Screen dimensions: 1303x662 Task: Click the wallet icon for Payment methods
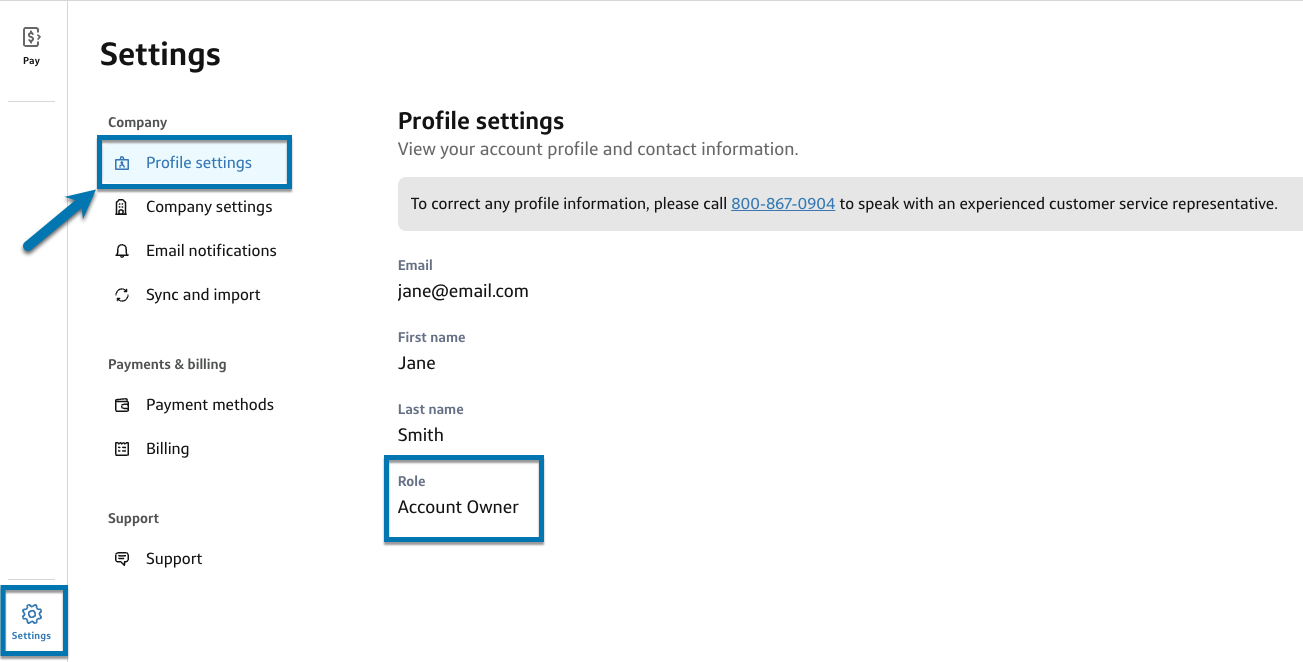coord(122,405)
